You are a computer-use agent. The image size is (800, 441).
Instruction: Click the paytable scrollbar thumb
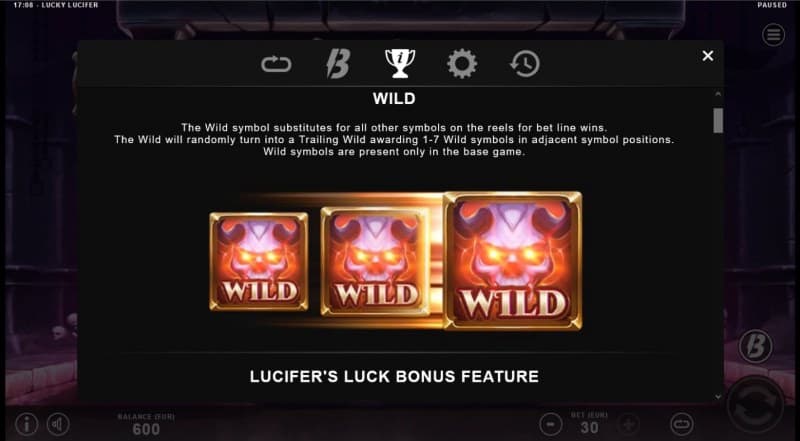[x=718, y=120]
